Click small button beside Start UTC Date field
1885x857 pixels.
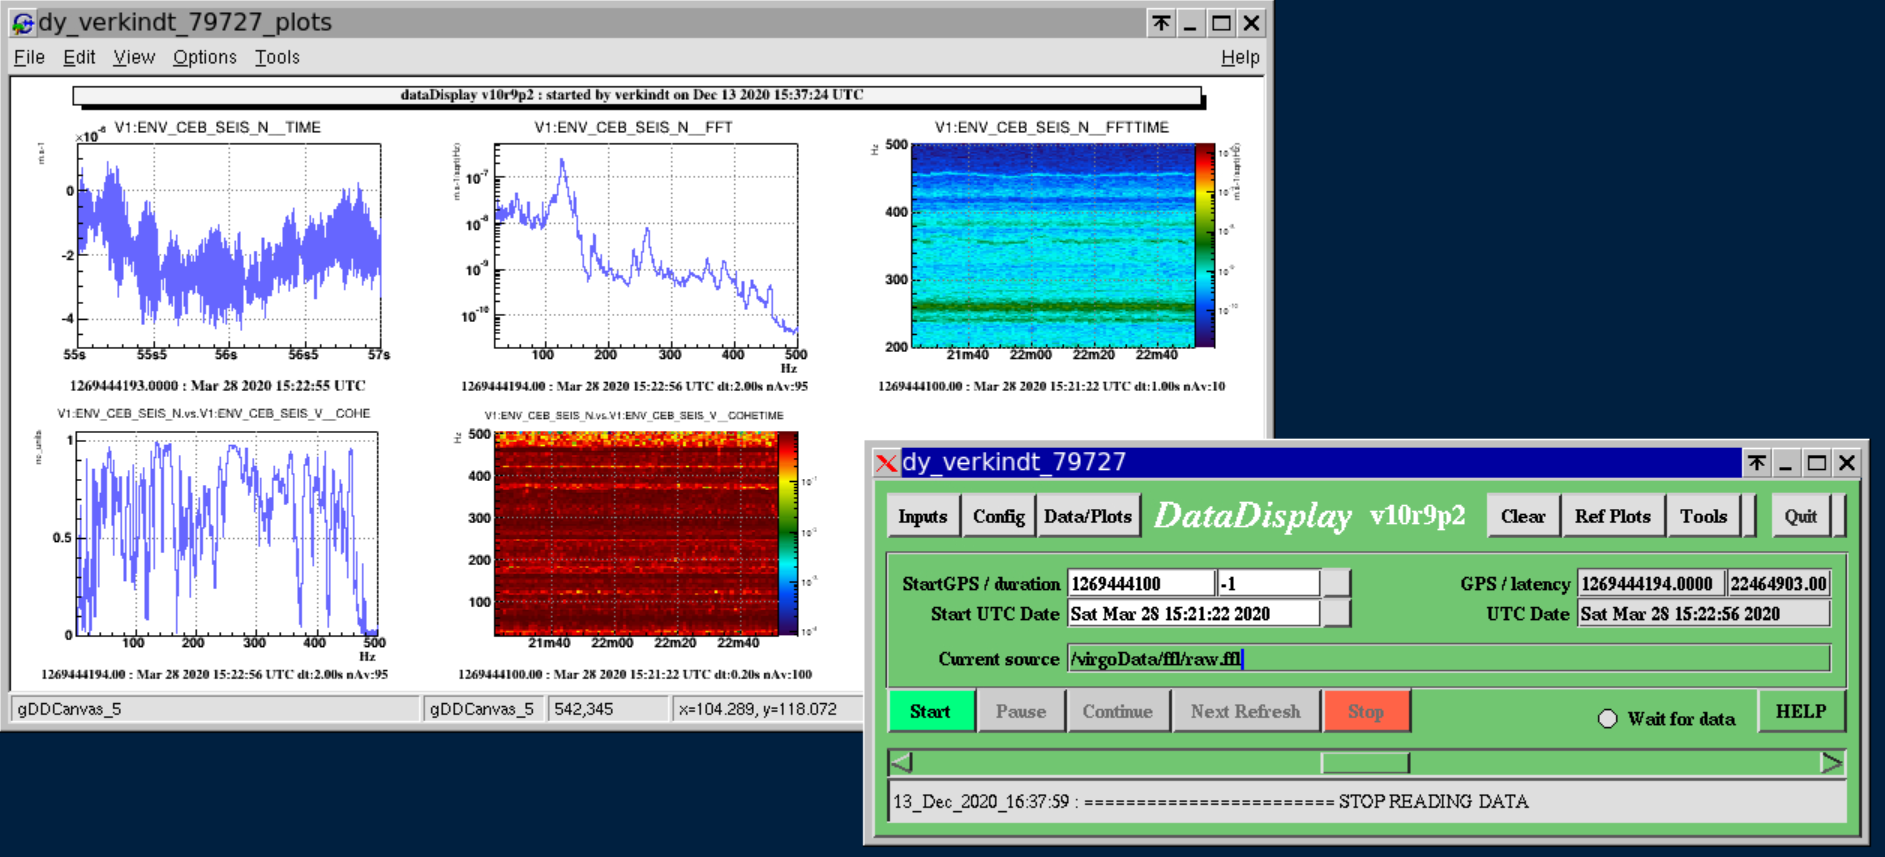pyautogui.click(x=1336, y=613)
